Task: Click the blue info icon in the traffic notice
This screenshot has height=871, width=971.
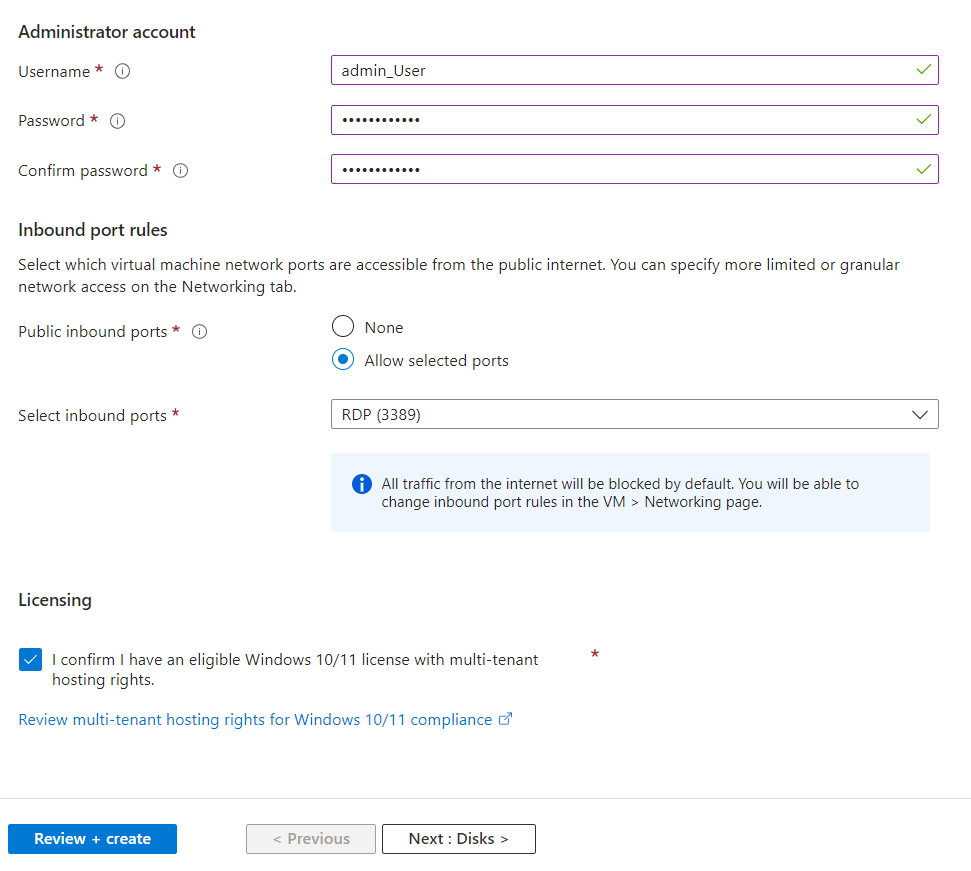Action: (x=361, y=484)
